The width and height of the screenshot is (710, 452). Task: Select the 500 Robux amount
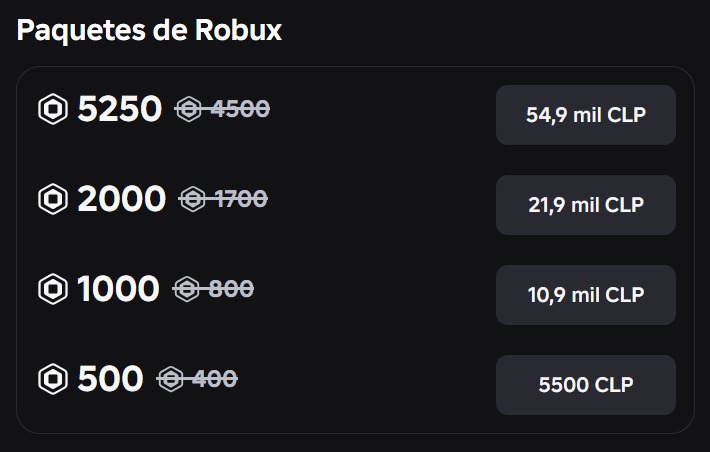pyautogui.click(x=110, y=379)
